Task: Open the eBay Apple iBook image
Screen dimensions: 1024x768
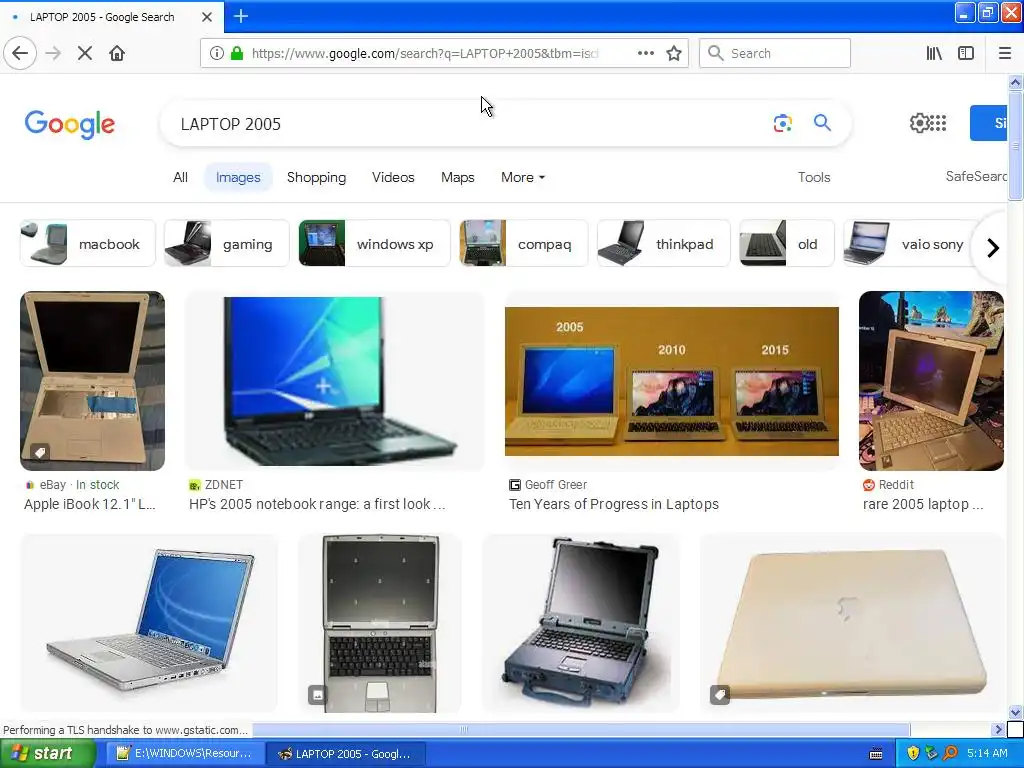Action: click(x=92, y=381)
